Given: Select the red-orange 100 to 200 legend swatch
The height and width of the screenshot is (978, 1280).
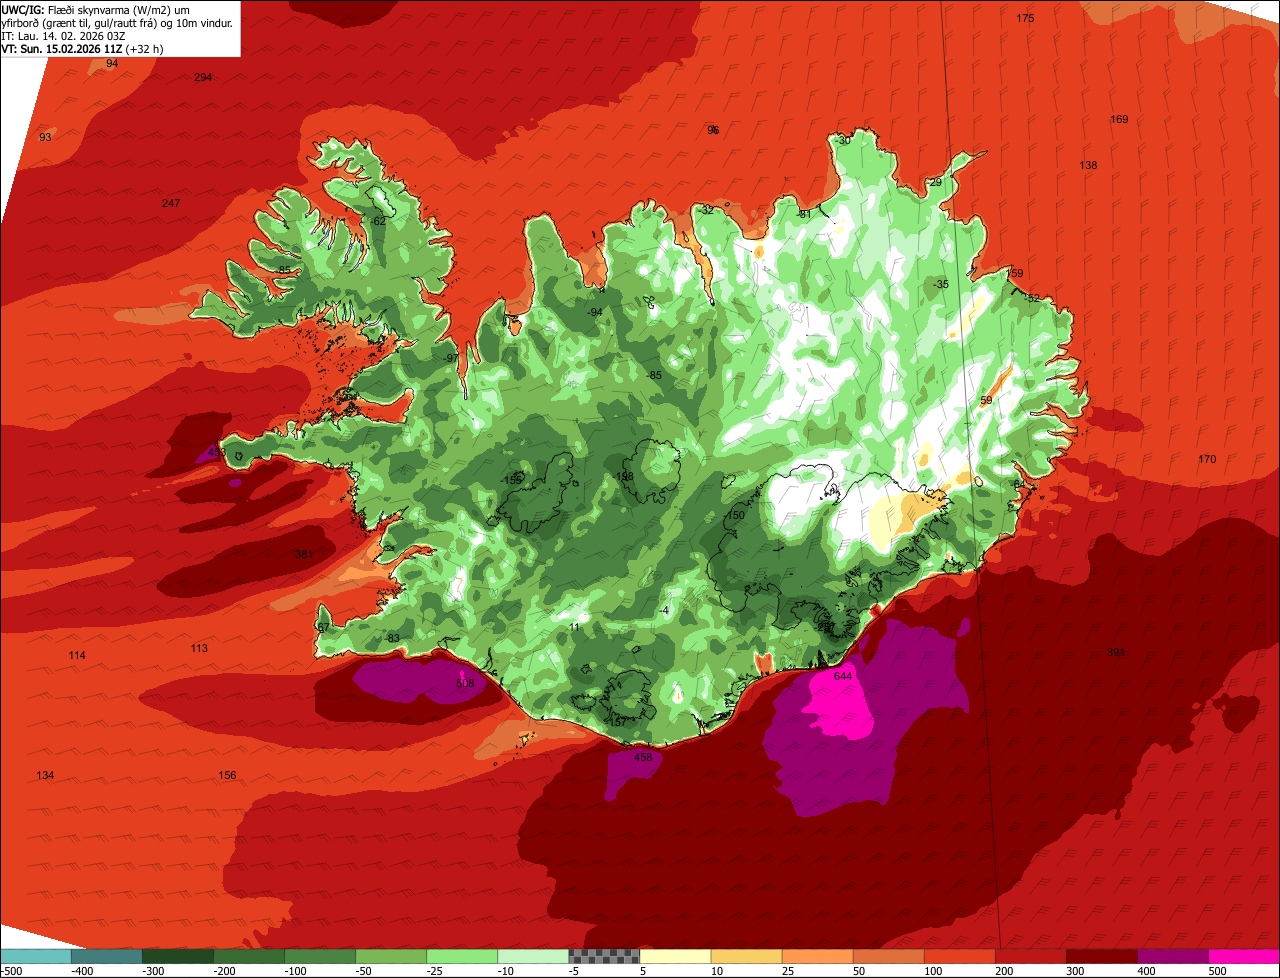Looking at the screenshot, I should pos(959,956).
